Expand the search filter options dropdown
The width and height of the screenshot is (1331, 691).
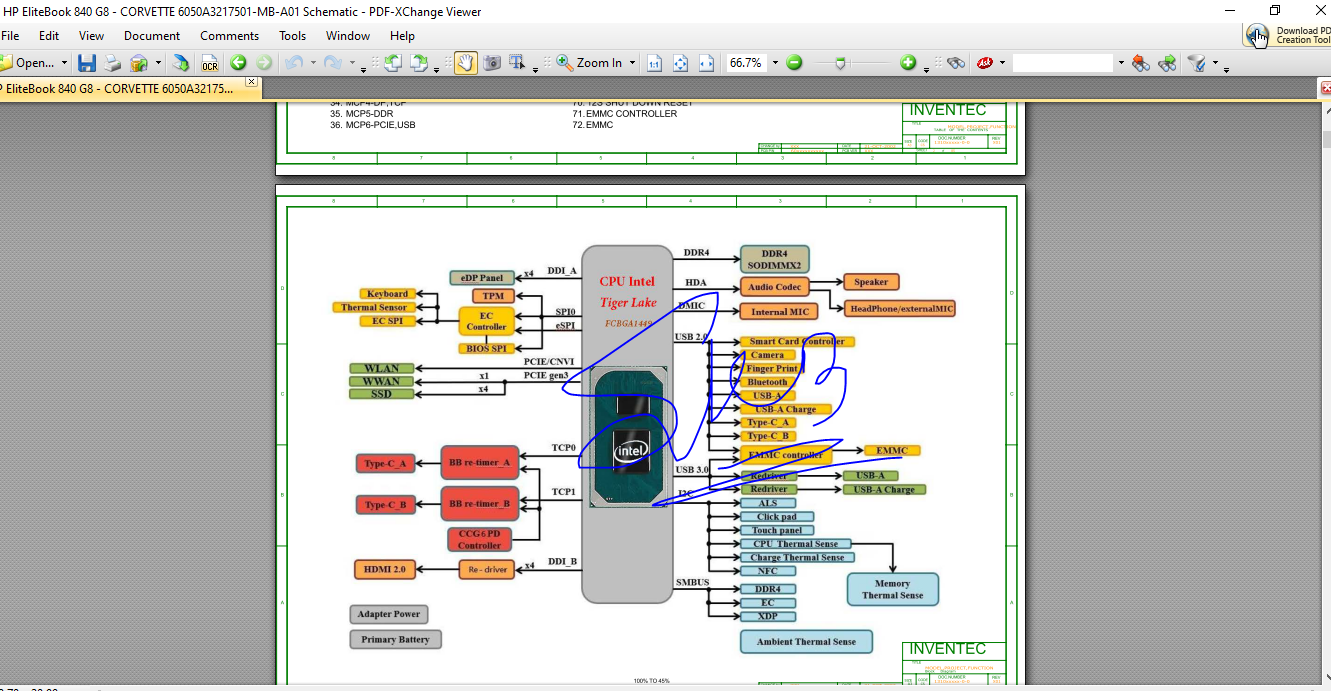1215,63
